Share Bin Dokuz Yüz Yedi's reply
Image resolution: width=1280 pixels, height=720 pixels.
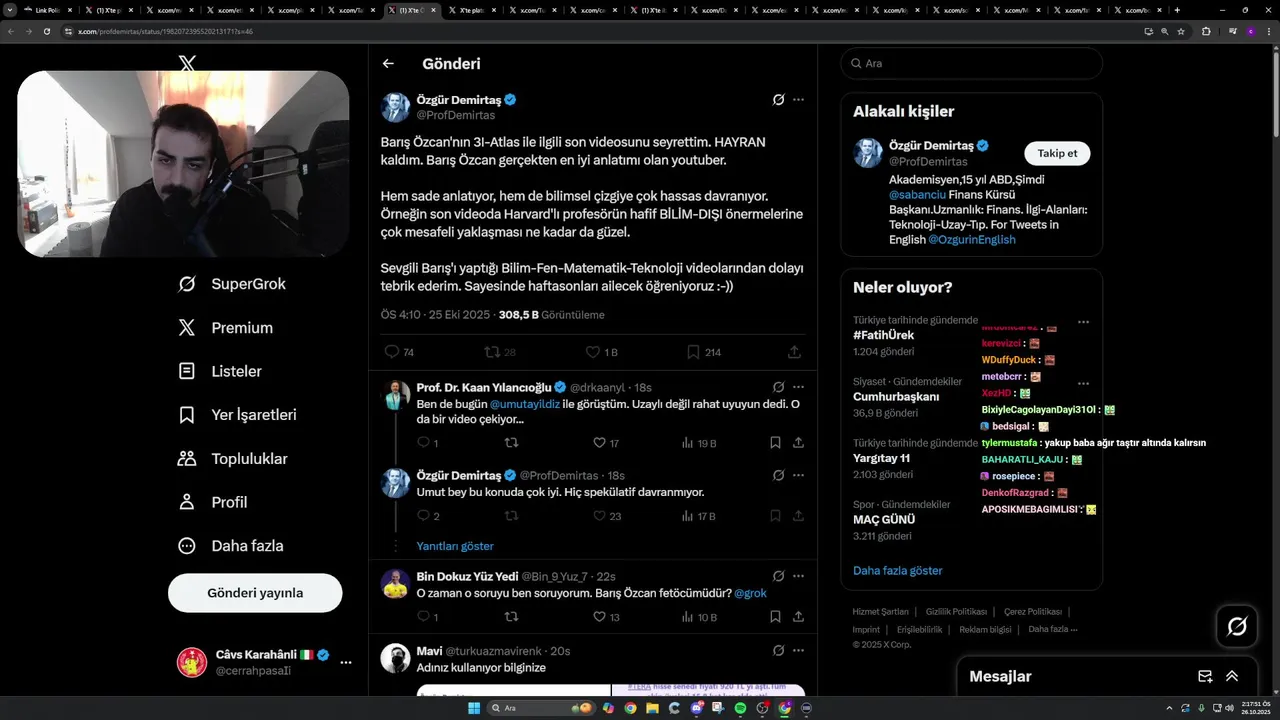(x=798, y=617)
